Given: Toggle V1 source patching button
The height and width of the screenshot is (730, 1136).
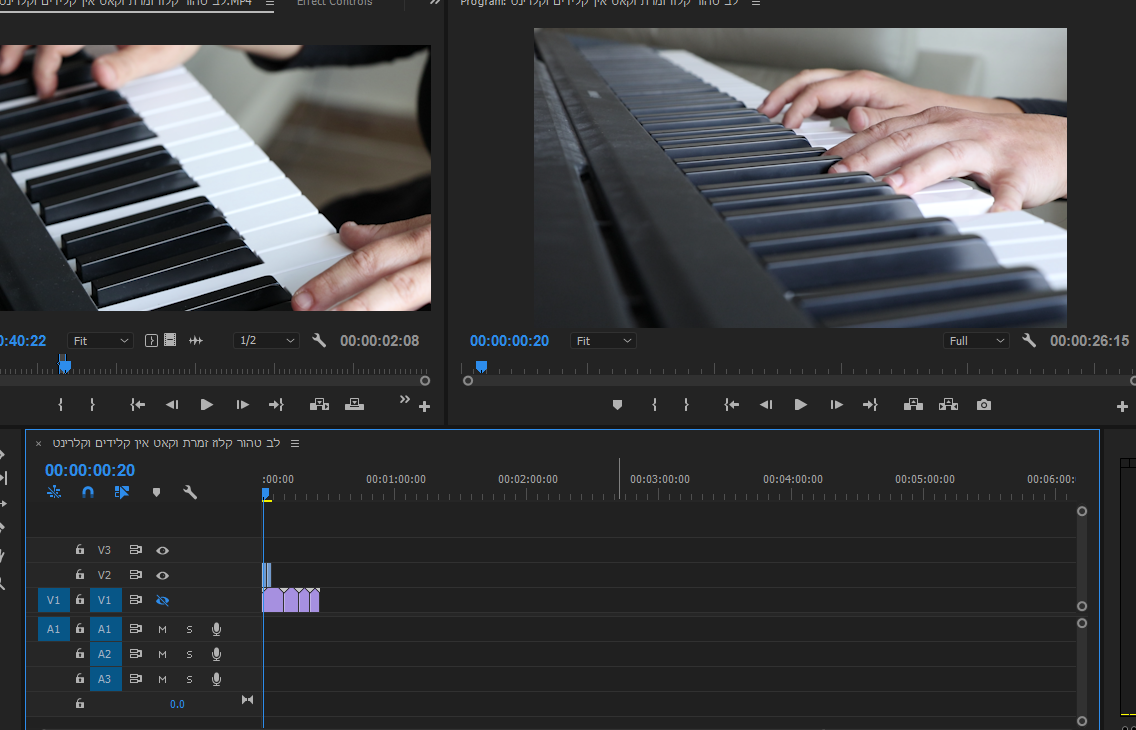Looking at the screenshot, I should [x=54, y=600].
